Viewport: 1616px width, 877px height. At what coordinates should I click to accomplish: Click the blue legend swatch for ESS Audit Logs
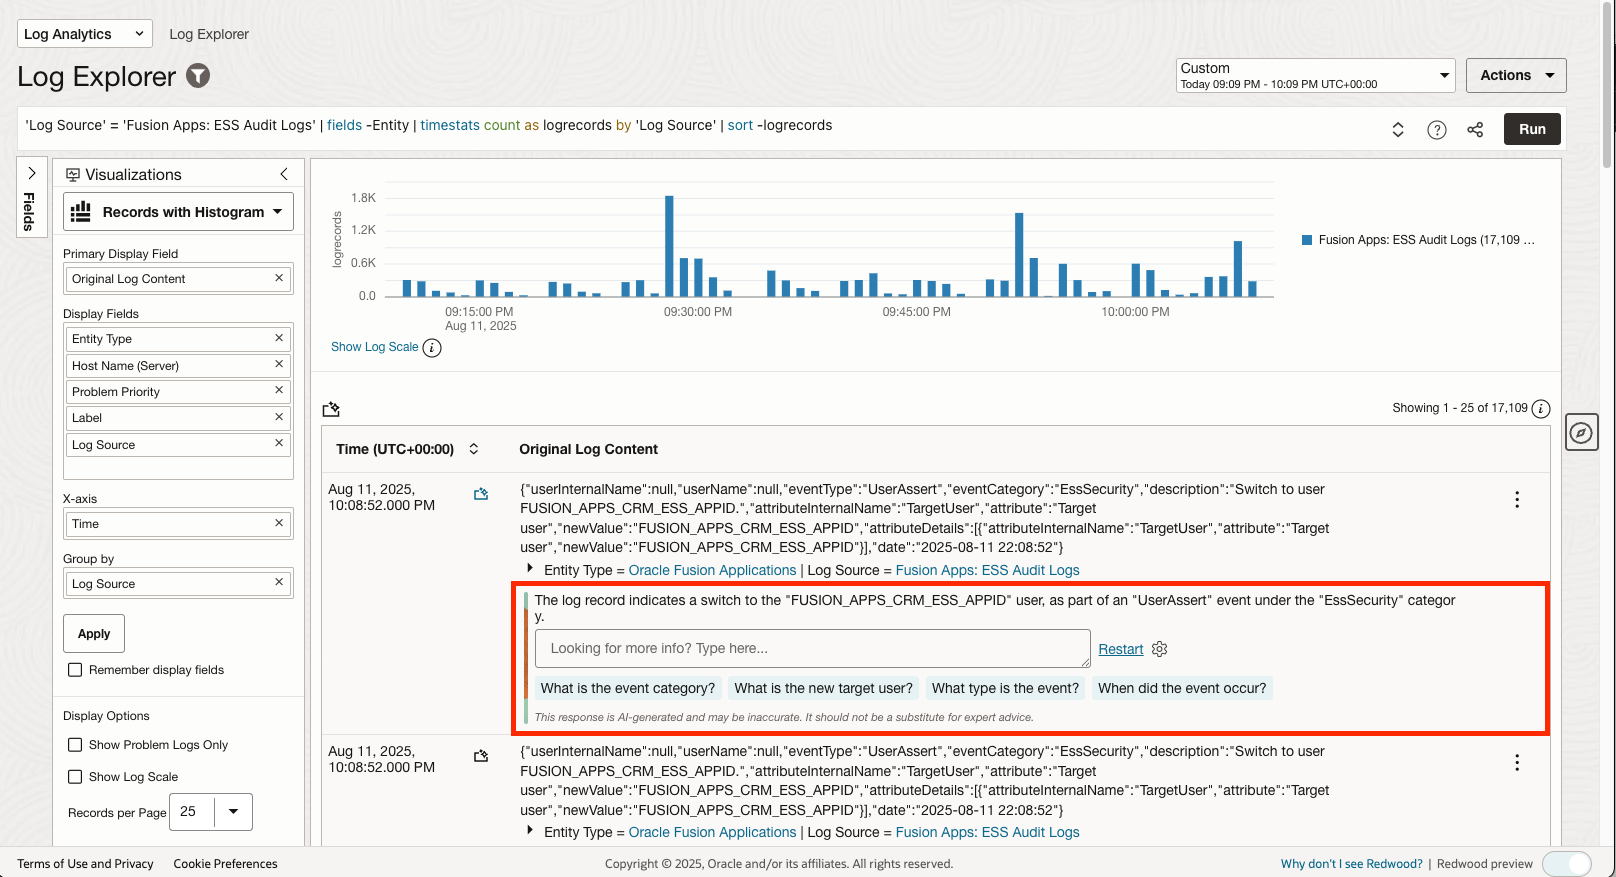pyautogui.click(x=1307, y=240)
